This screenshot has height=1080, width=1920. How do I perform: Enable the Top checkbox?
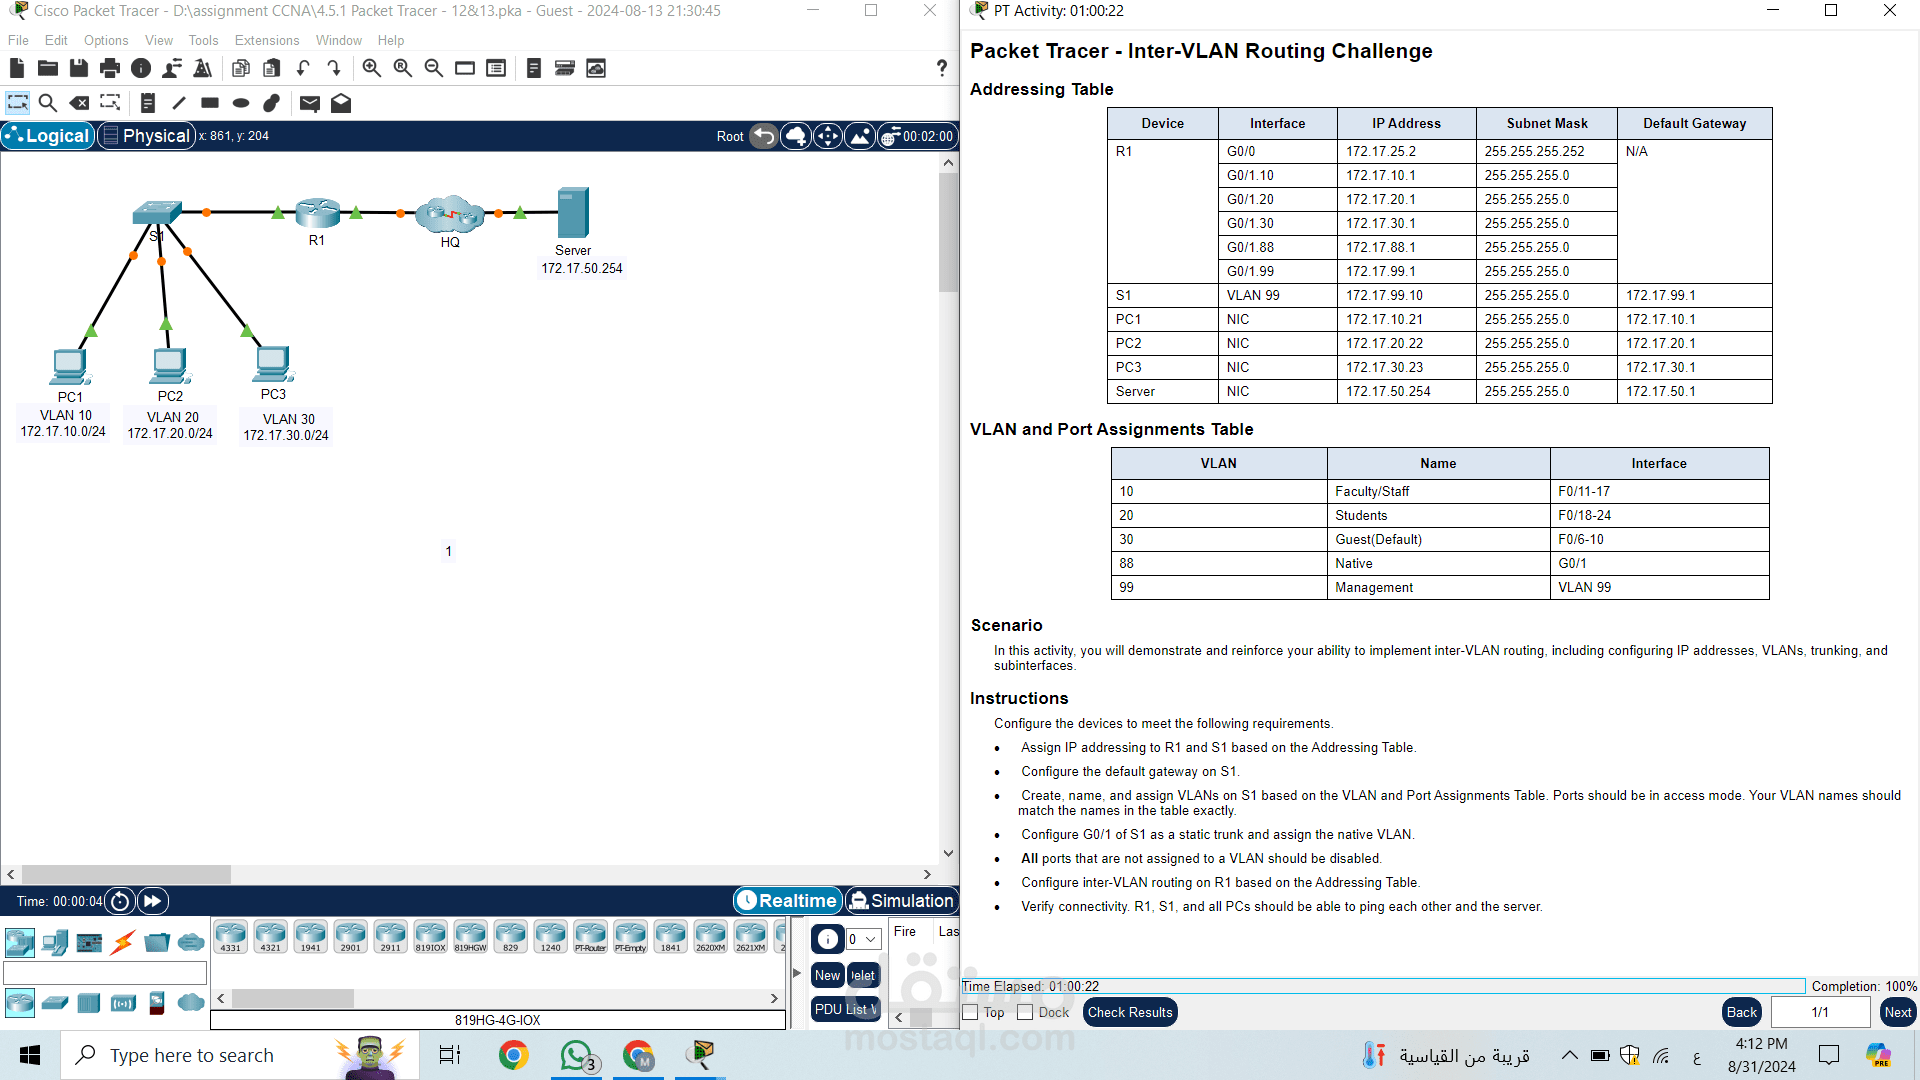click(x=969, y=1012)
